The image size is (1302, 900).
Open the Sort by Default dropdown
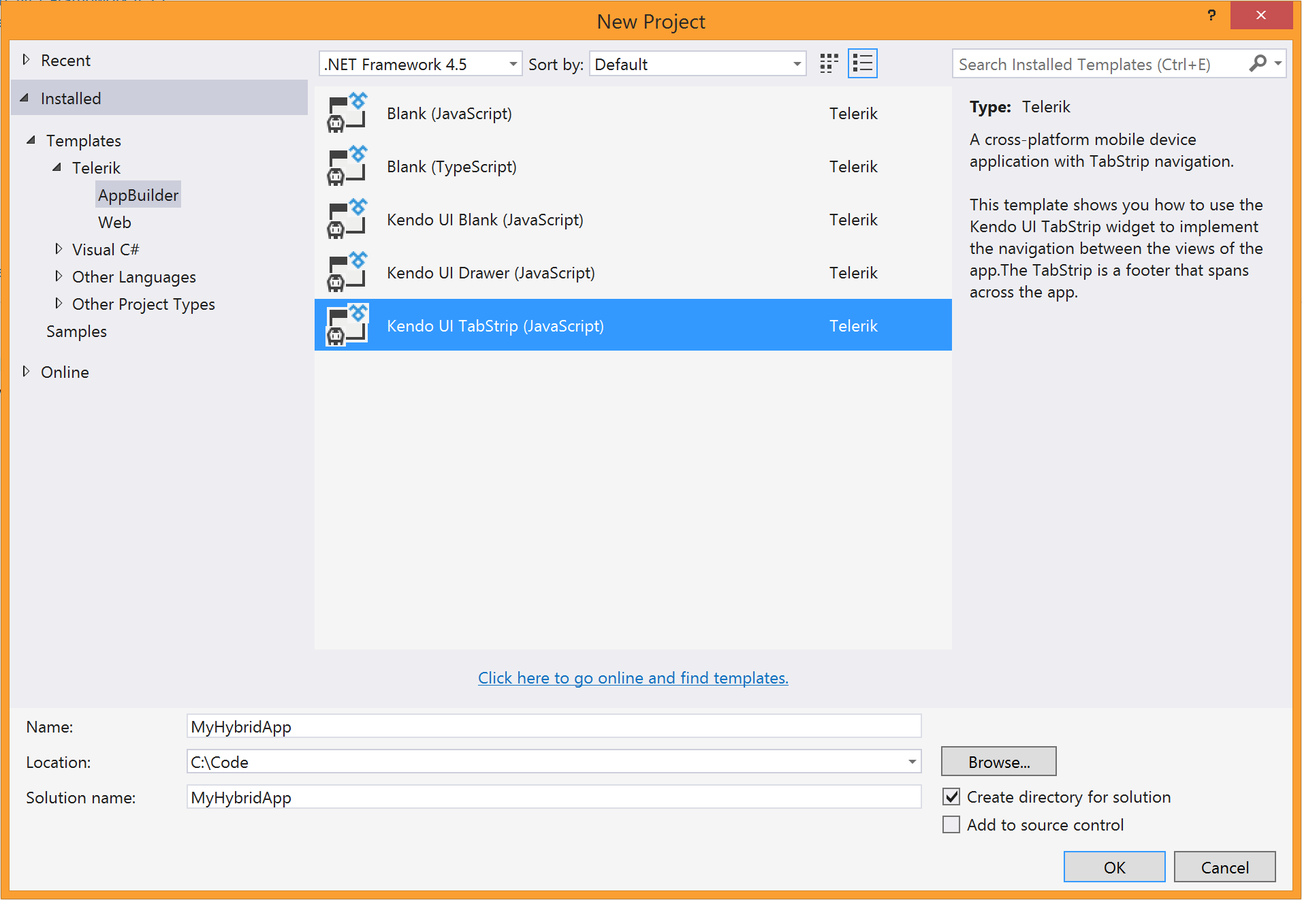pos(697,64)
